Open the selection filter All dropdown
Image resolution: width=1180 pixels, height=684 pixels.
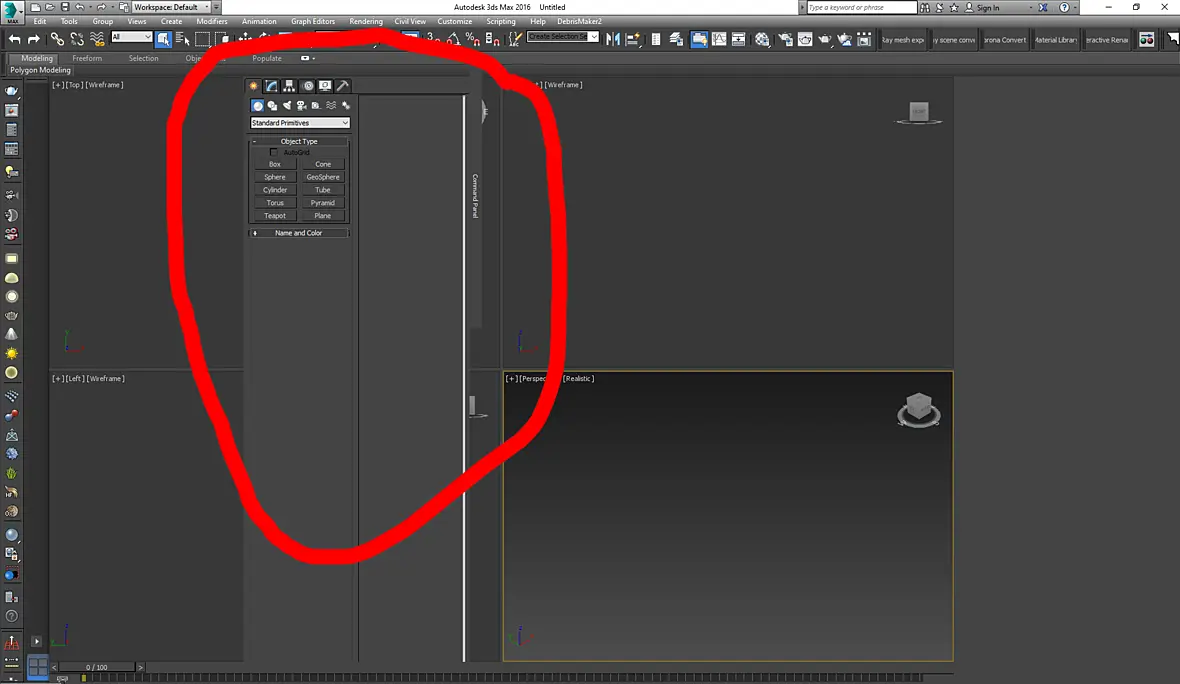tap(131, 37)
